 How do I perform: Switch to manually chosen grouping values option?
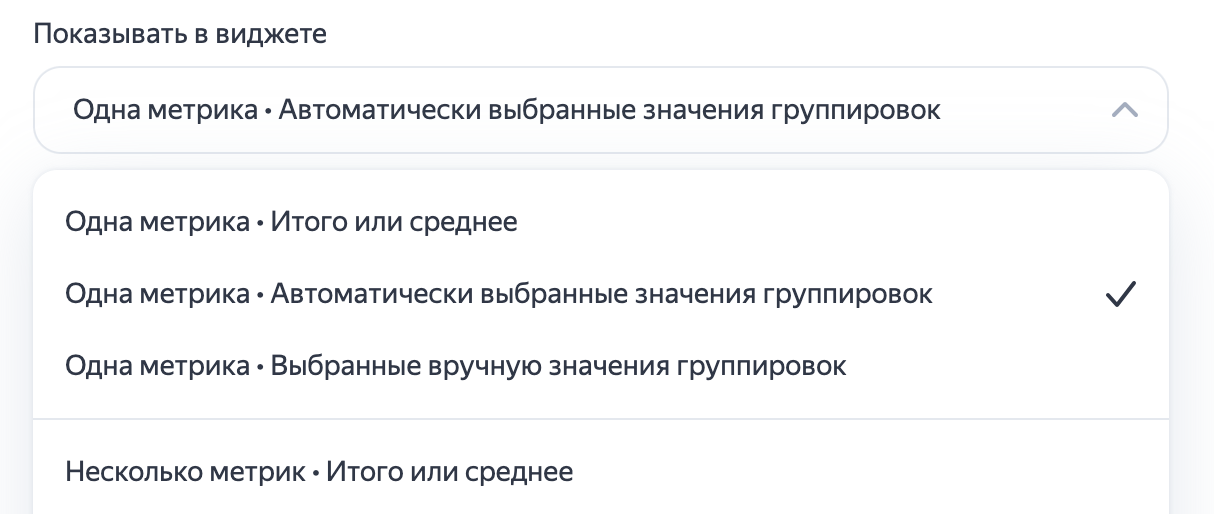455,366
